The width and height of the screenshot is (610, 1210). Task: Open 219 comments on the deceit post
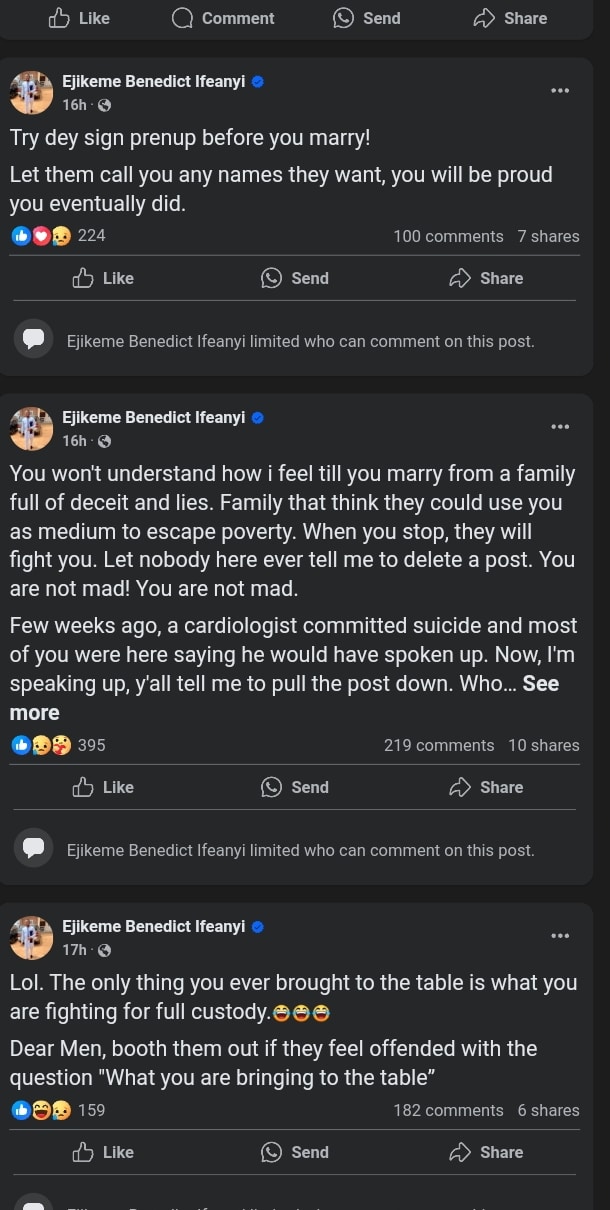(x=438, y=745)
